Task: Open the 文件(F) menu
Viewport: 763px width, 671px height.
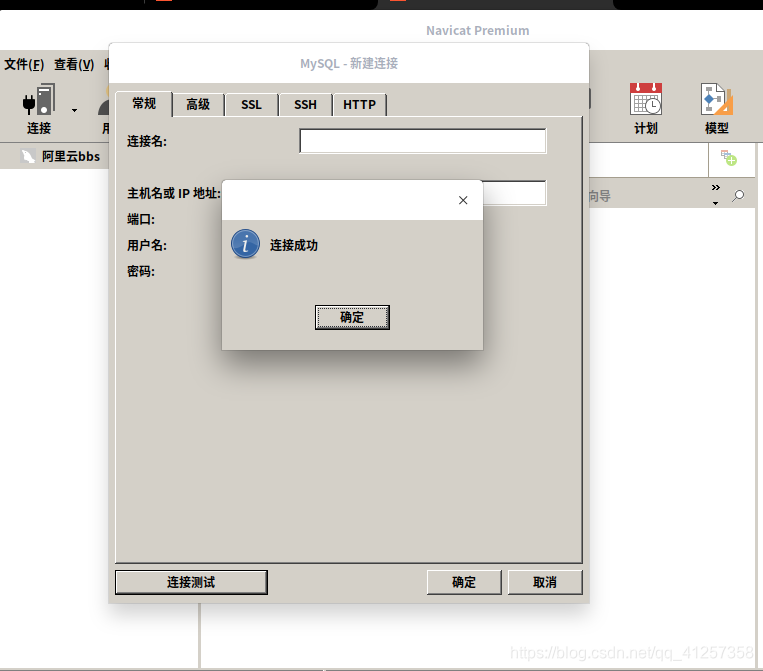Action: (x=24, y=64)
